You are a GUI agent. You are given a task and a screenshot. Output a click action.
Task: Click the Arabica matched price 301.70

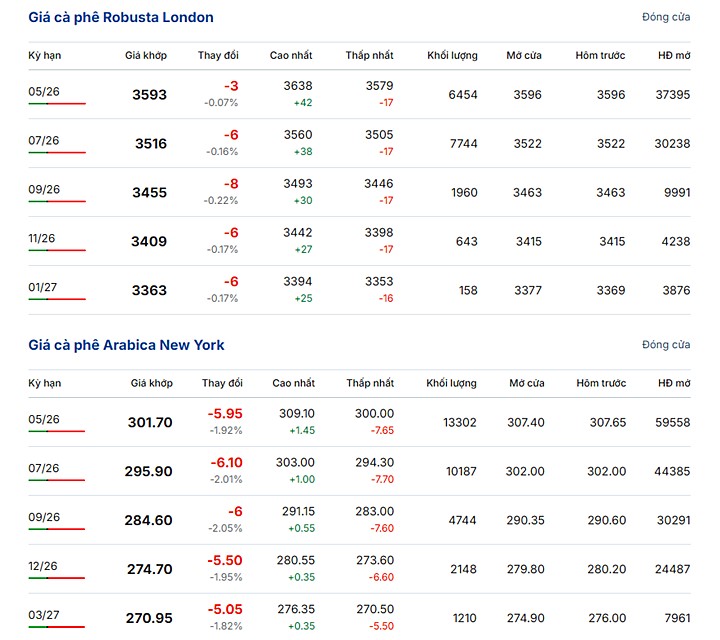click(x=150, y=423)
